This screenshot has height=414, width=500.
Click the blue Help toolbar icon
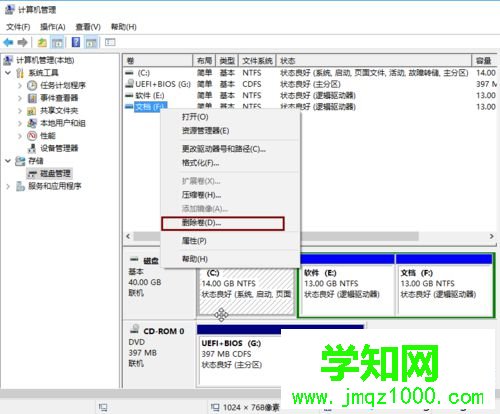pyautogui.click(x=76, y=42)
